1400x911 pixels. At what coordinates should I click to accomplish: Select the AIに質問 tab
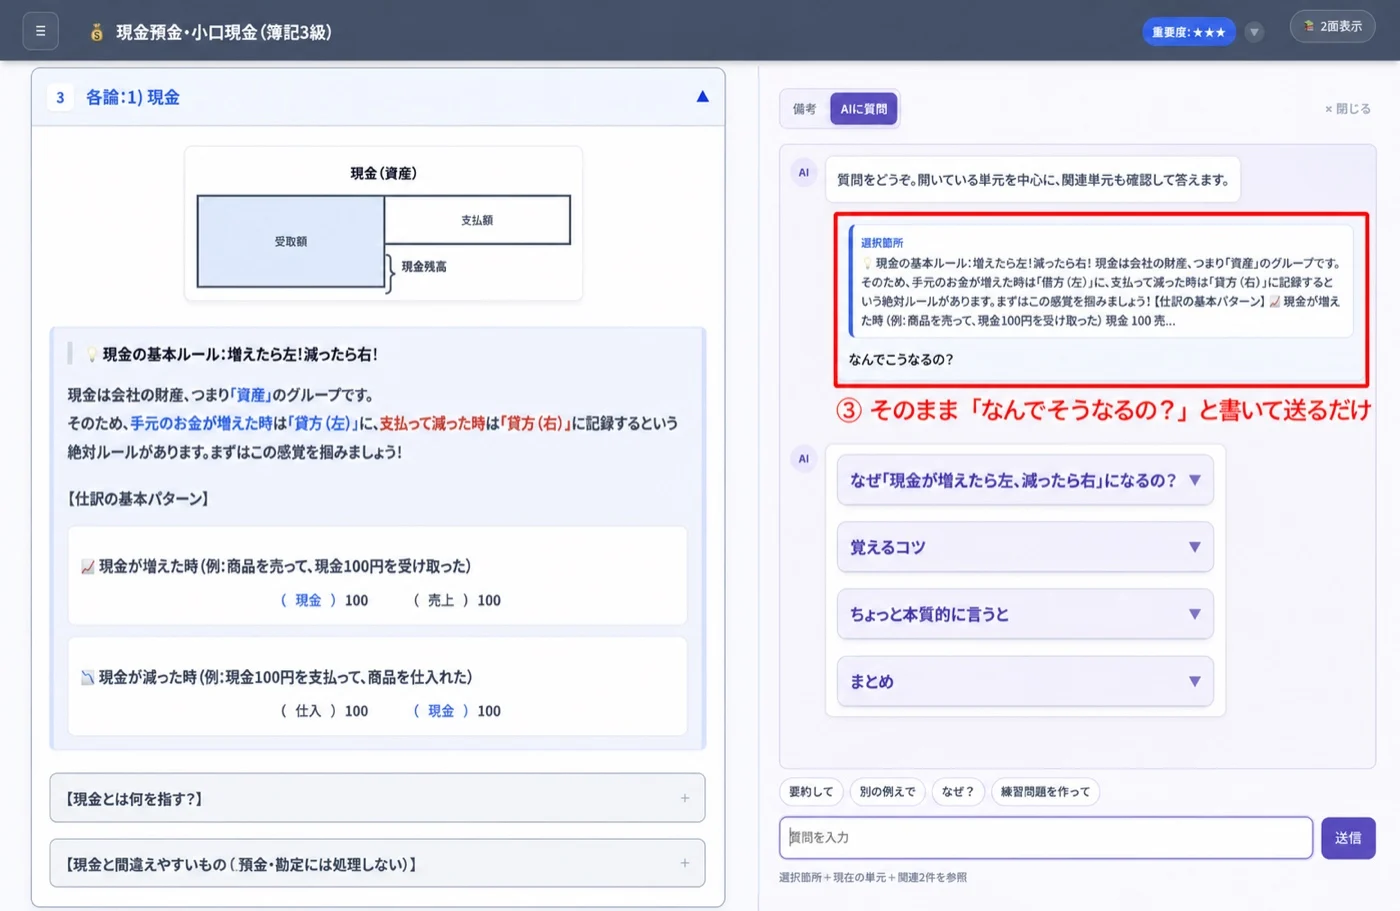click(x=864, y=109)
